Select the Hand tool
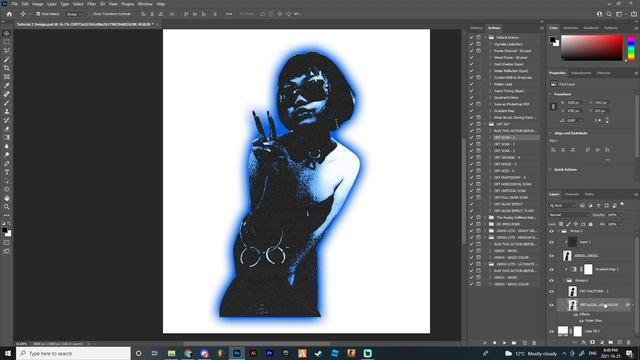The height and width of the screenshot is (360, 640). [x=7, y=198]
